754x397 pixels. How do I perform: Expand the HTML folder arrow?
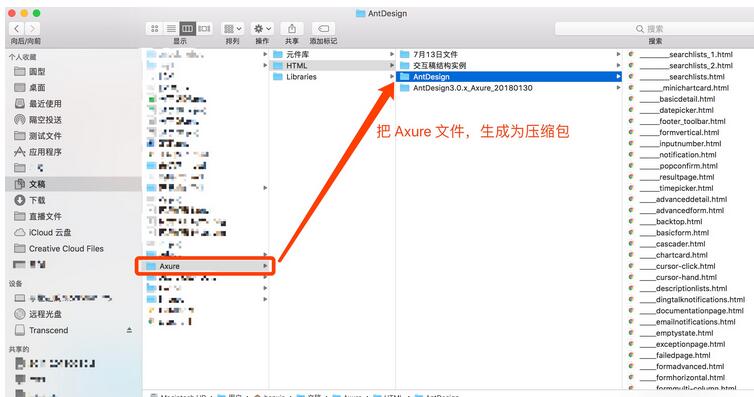pyautogui.click(x=392, y=65)
